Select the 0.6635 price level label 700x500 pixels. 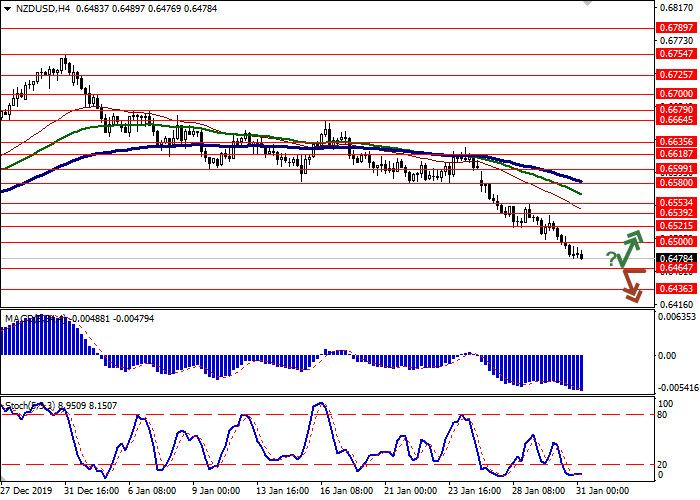click(x=676, y=142)
